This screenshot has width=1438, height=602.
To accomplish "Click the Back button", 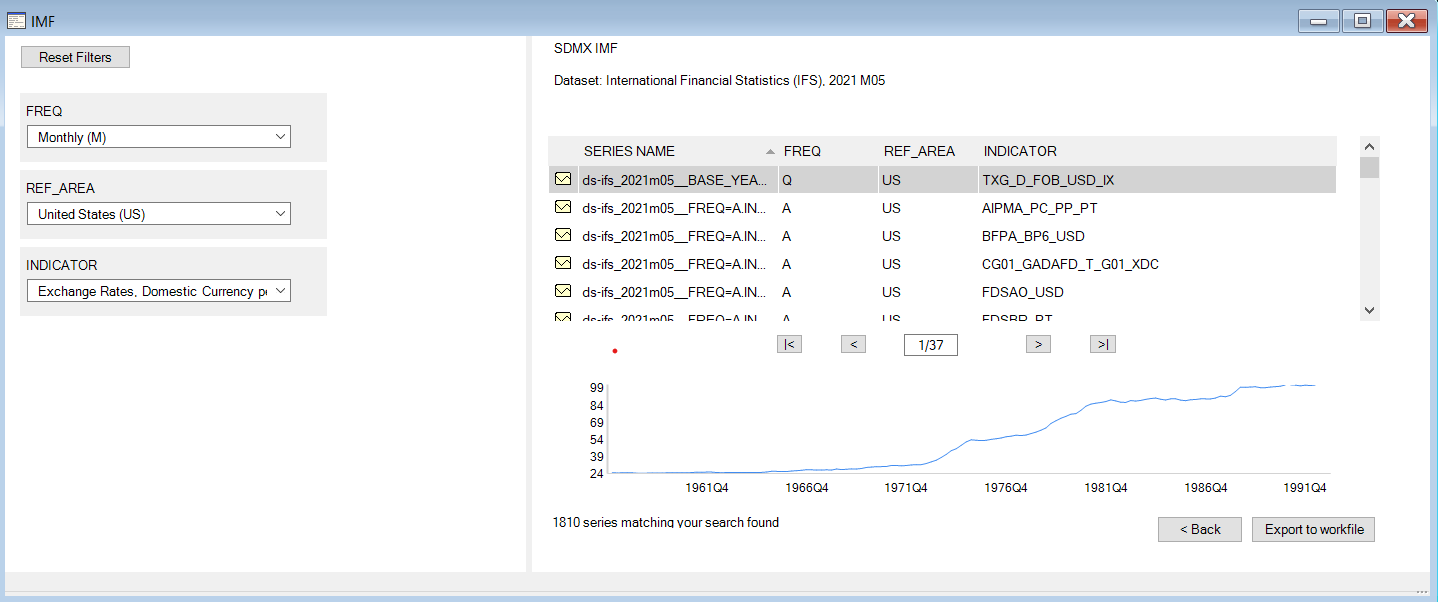I will [1199, 529].
